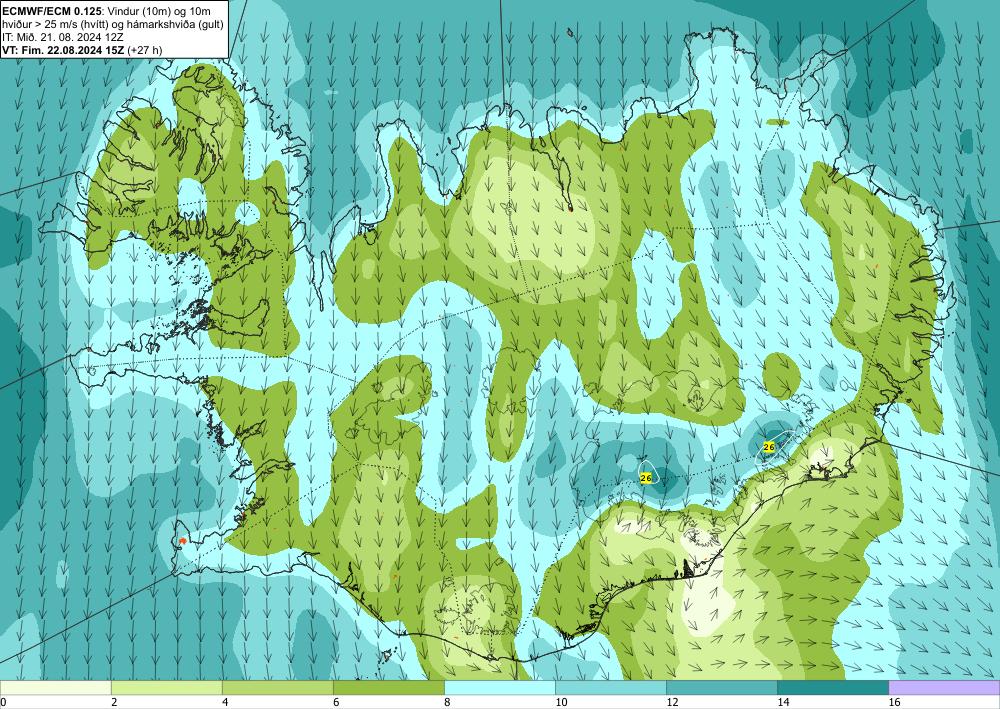Click the yellow 26 gust label nearer the southeast coast
1000x709 pixels.
[x=769, y=448]
